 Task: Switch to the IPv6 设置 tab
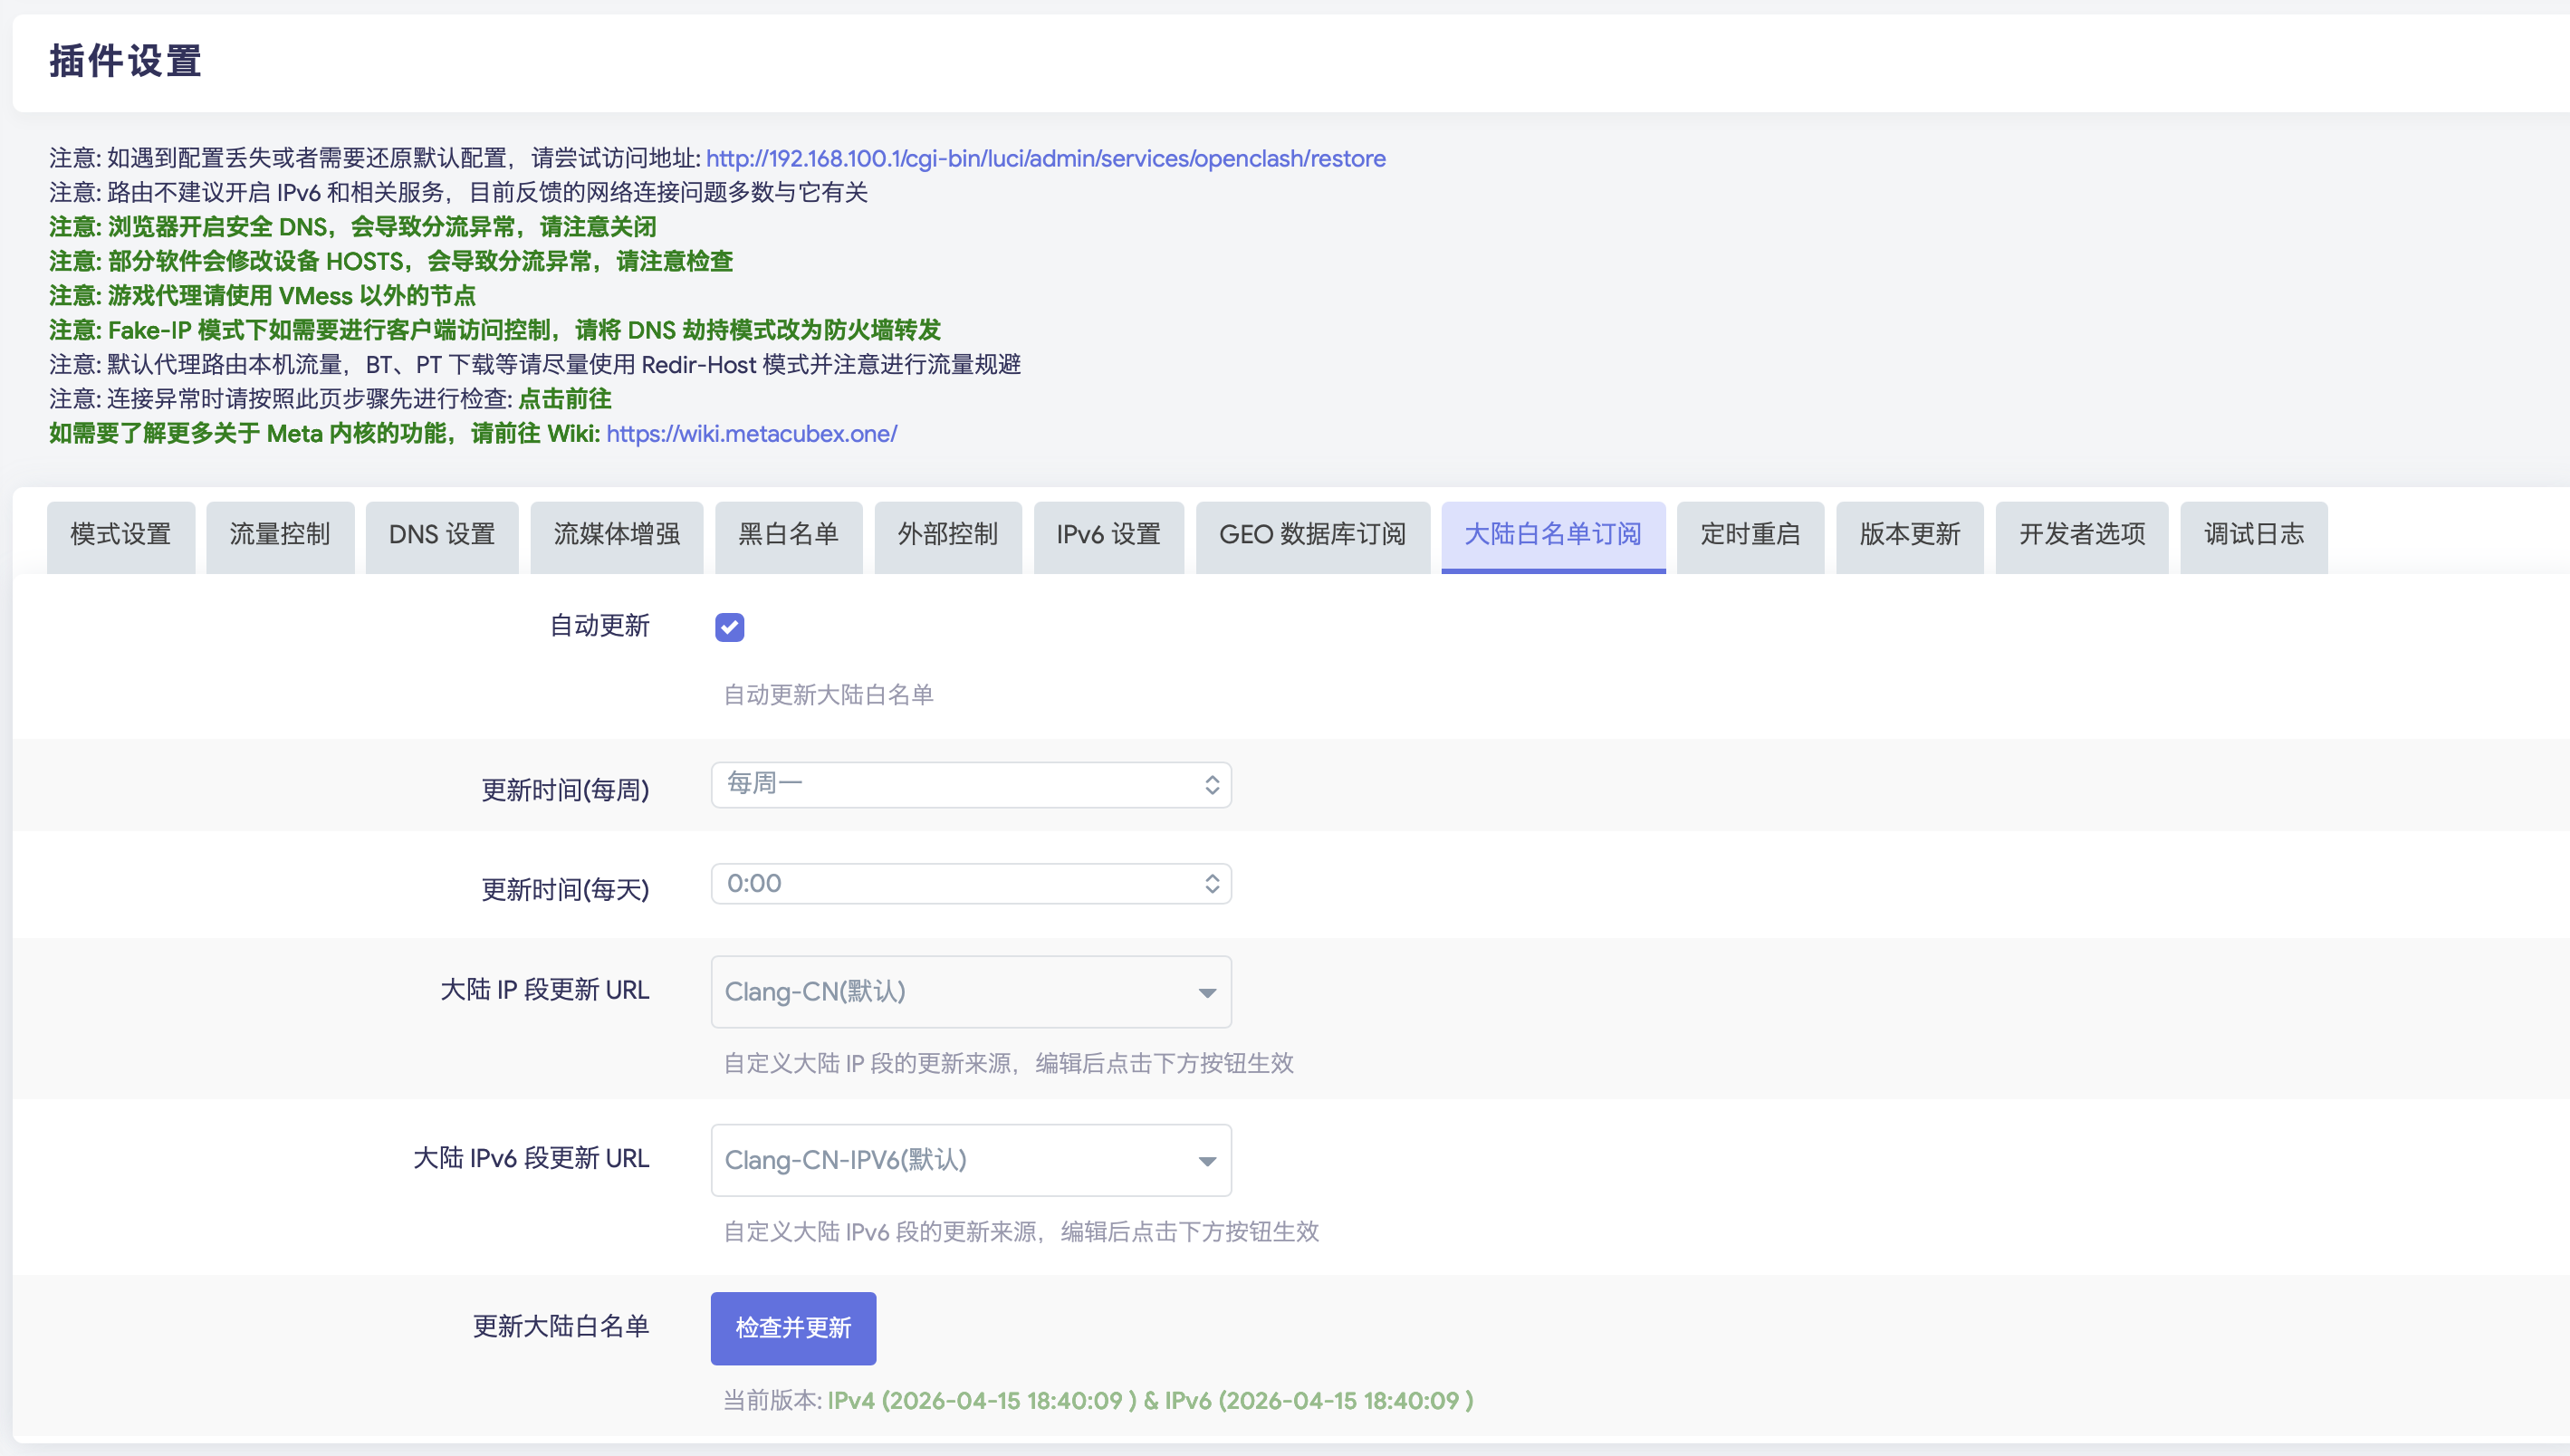pos(1108,536)
